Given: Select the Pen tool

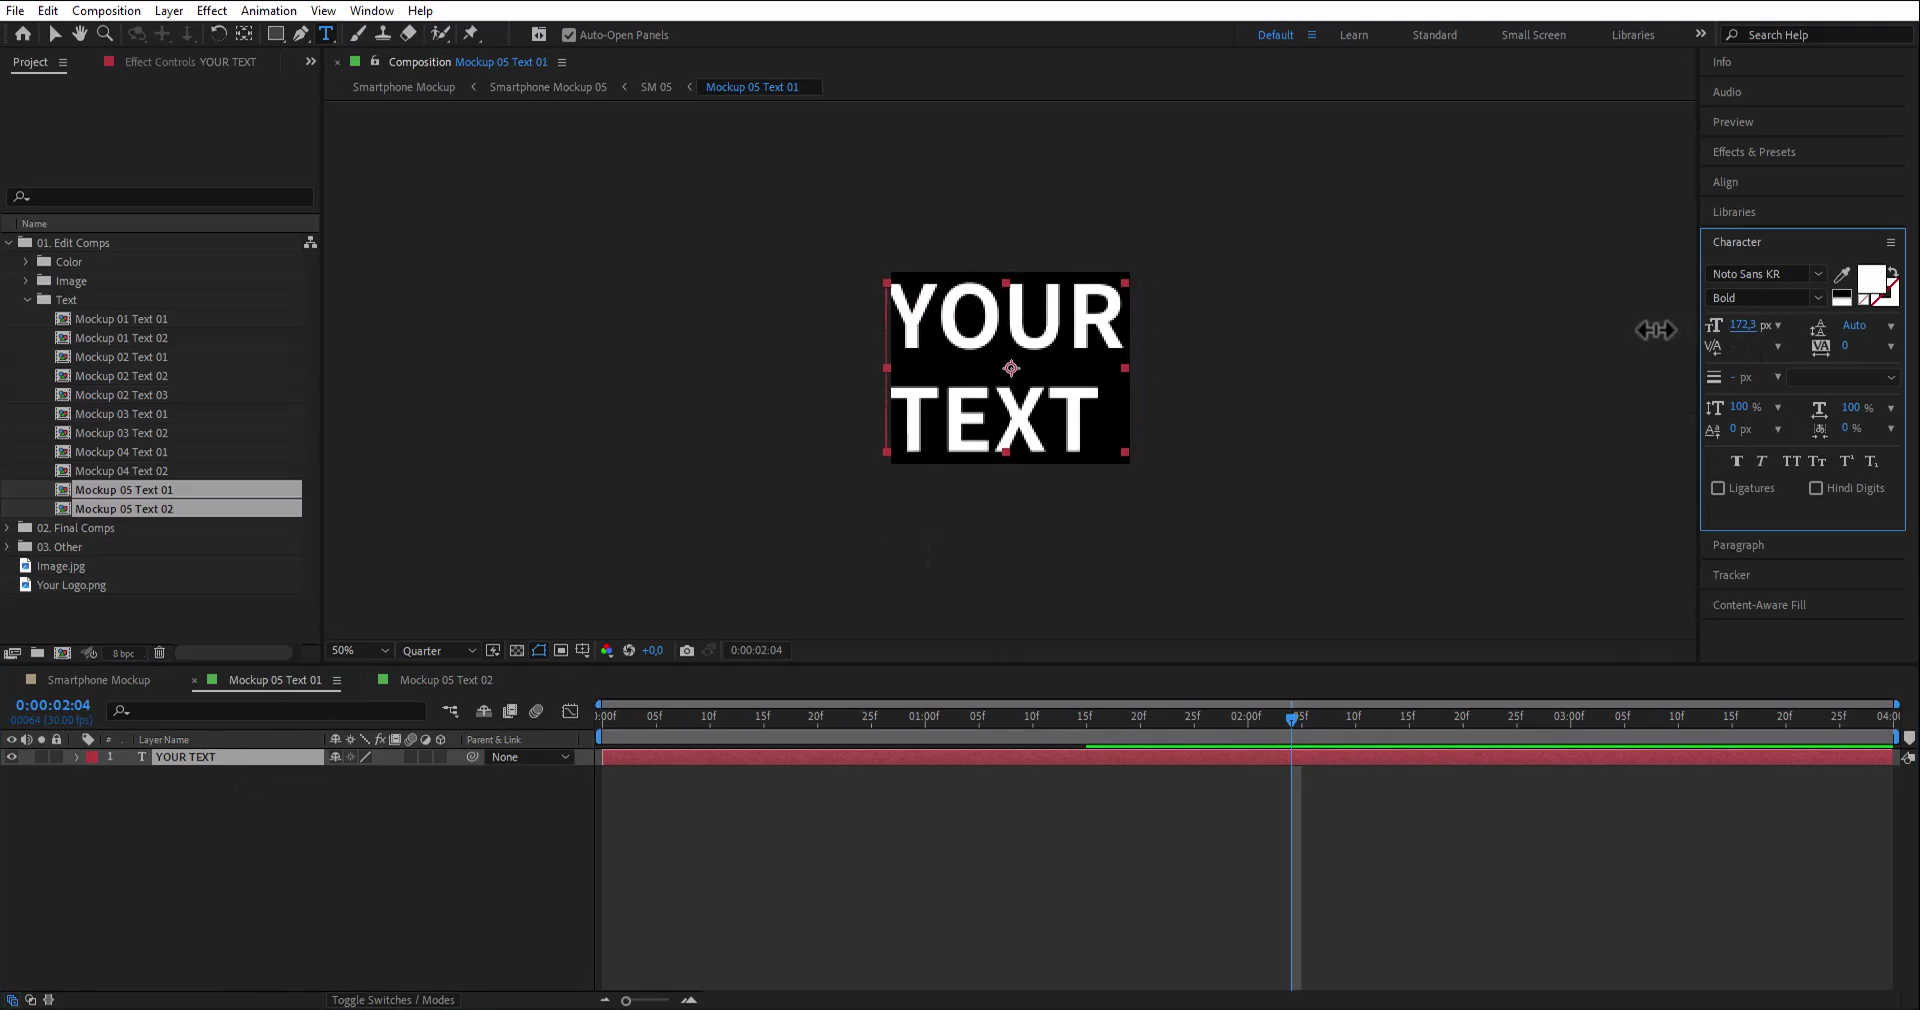Looking at the screenshot, I should [300, 34].
